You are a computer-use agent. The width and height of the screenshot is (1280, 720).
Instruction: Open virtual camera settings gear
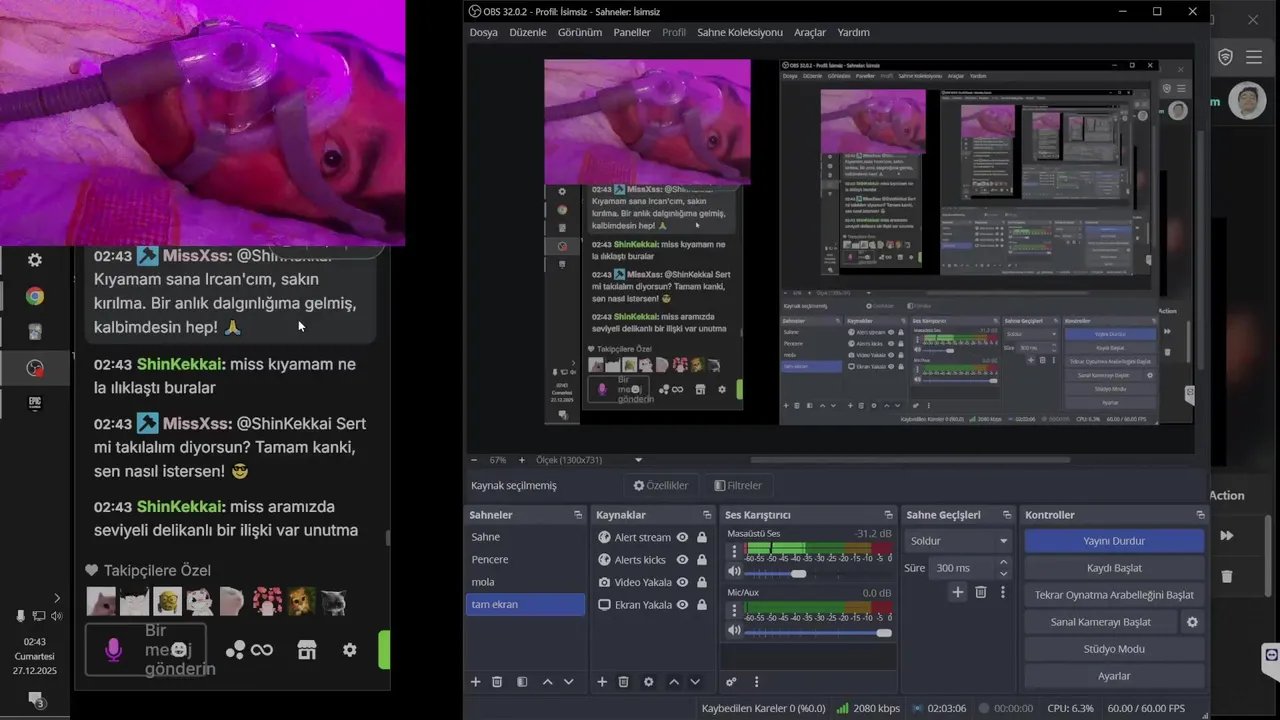click(1192, 622)
